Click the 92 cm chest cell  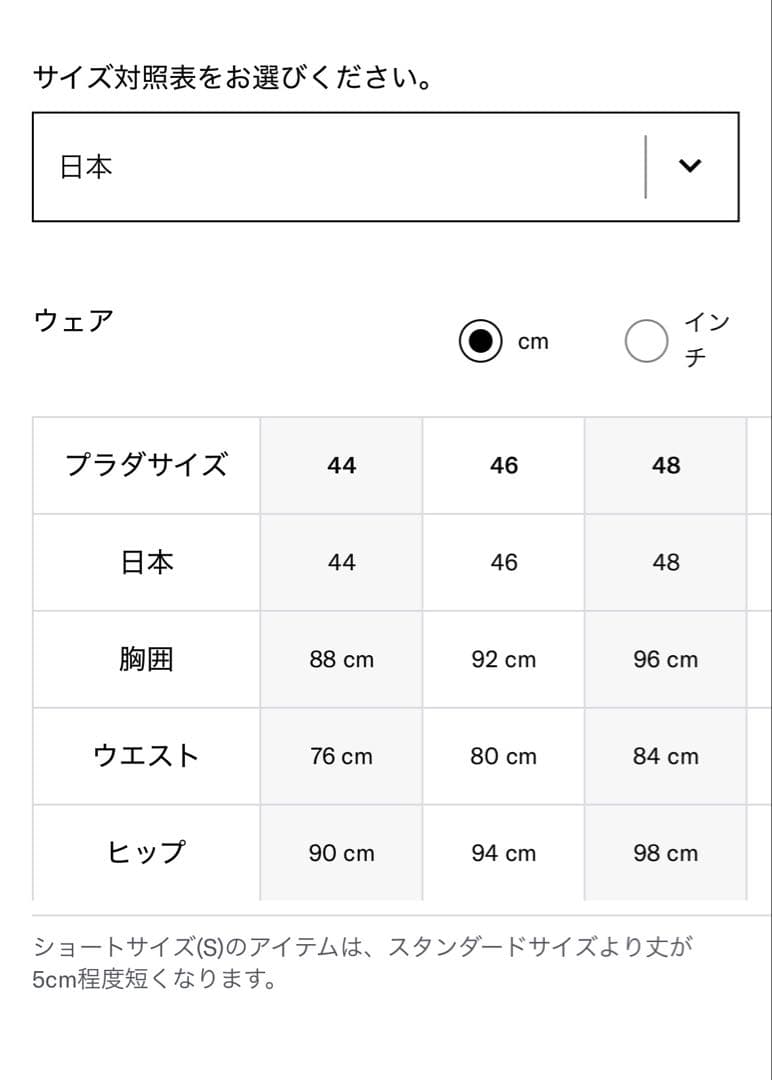(504, 660)
